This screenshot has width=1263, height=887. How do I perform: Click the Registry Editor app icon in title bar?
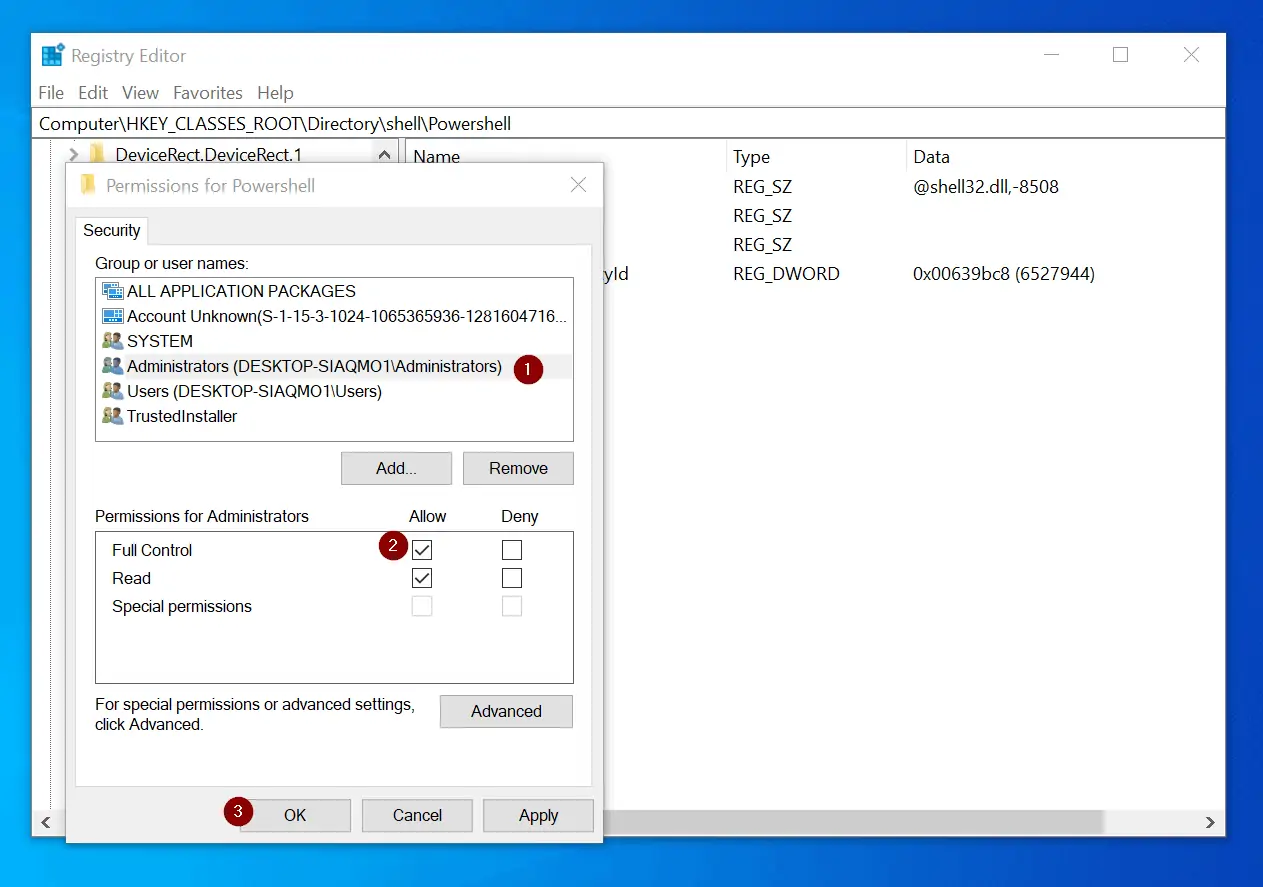(53, 56)
